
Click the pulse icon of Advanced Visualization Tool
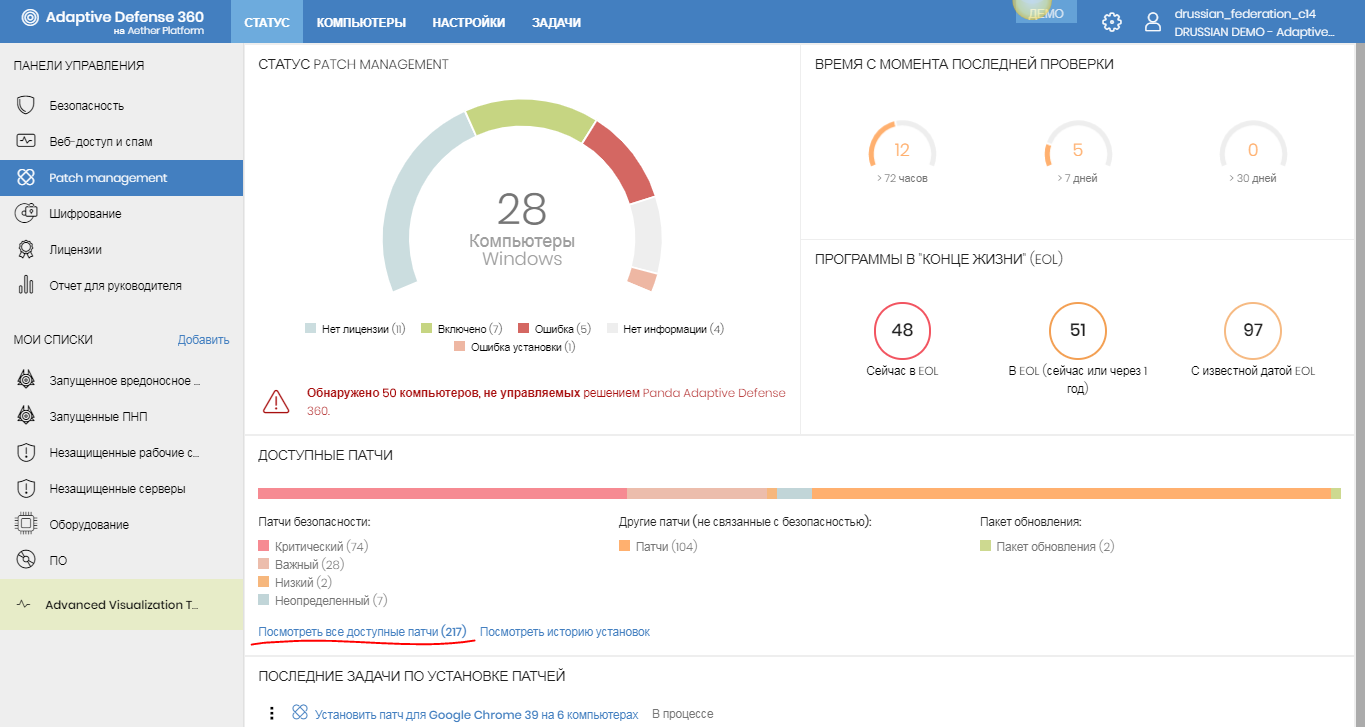tap(25, 605)
